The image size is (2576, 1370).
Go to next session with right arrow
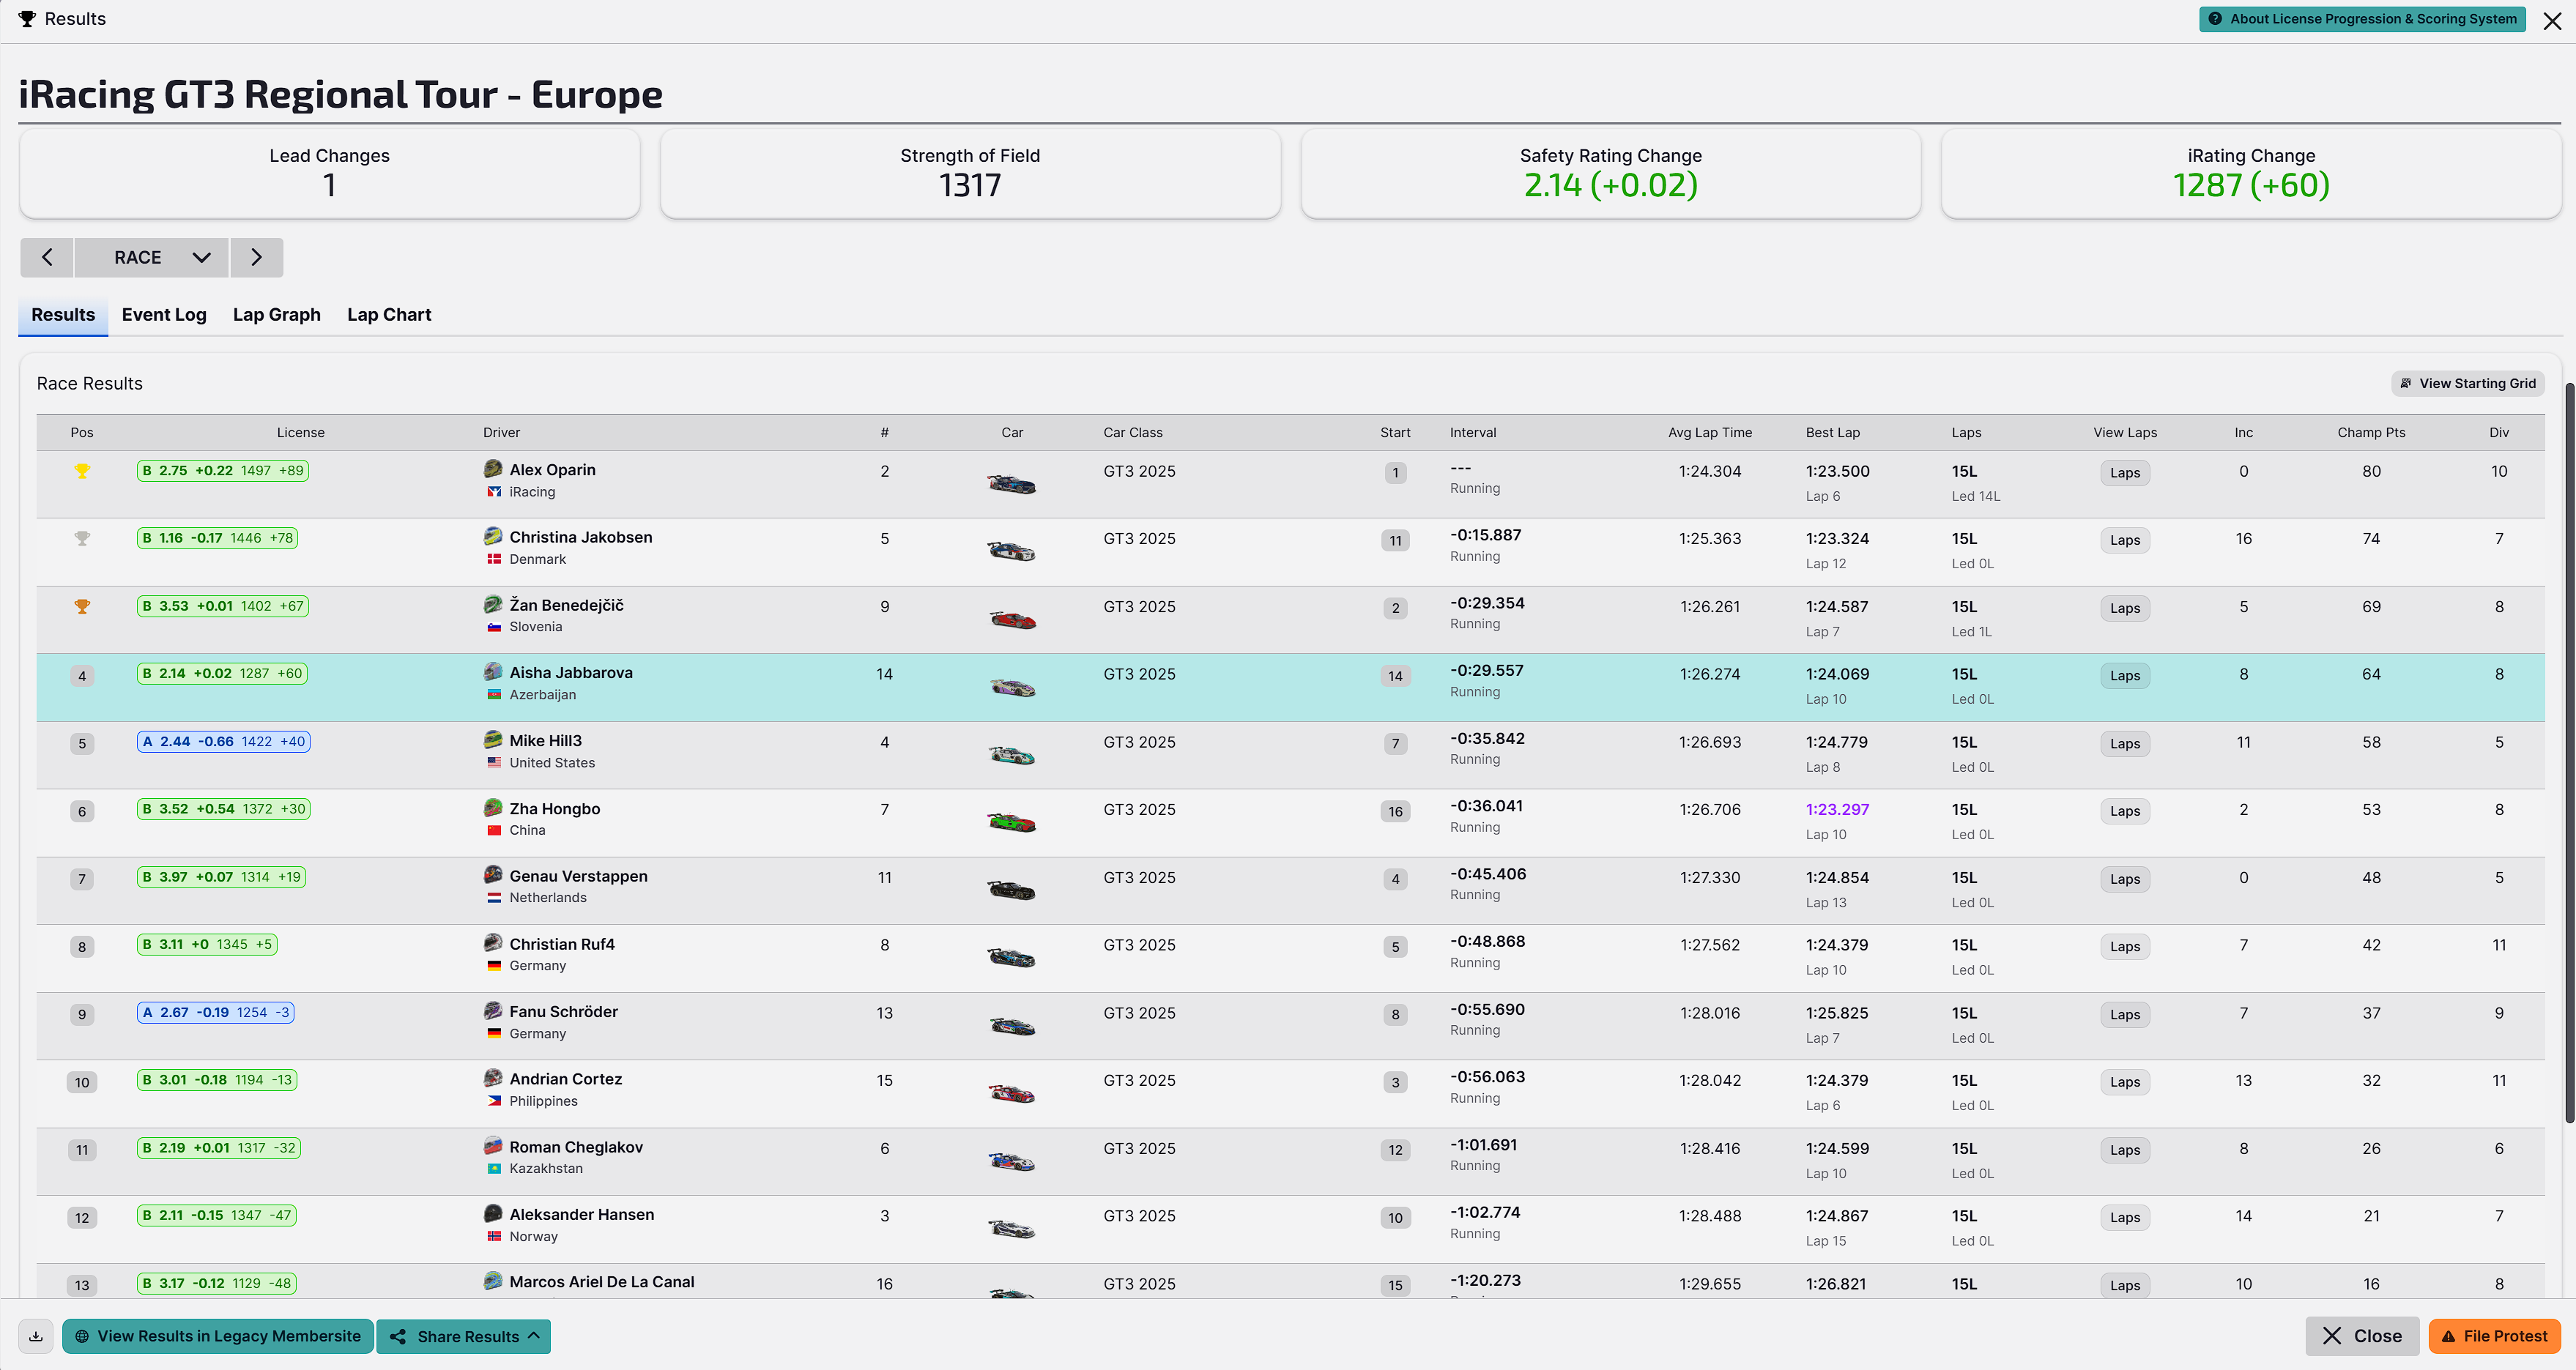tap(256, 257)
